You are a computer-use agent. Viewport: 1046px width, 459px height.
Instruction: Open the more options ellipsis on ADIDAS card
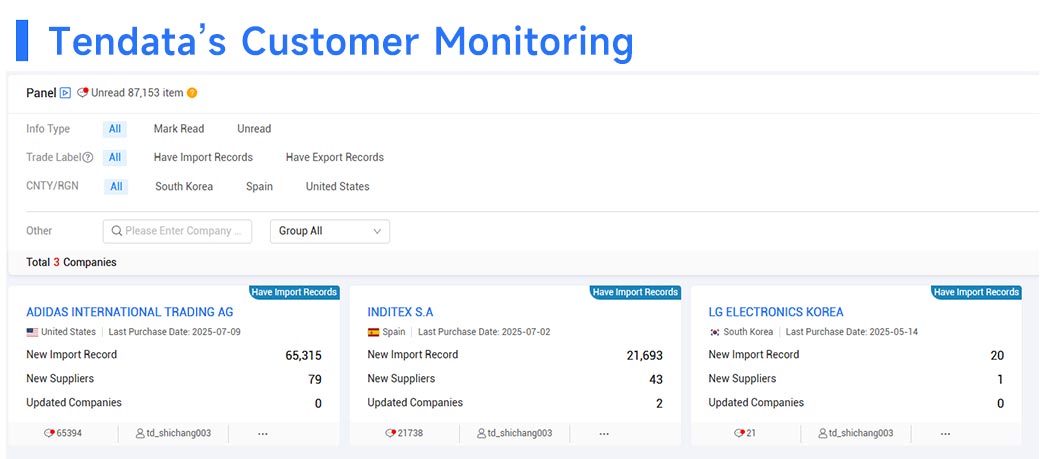[x=263, y=434]
